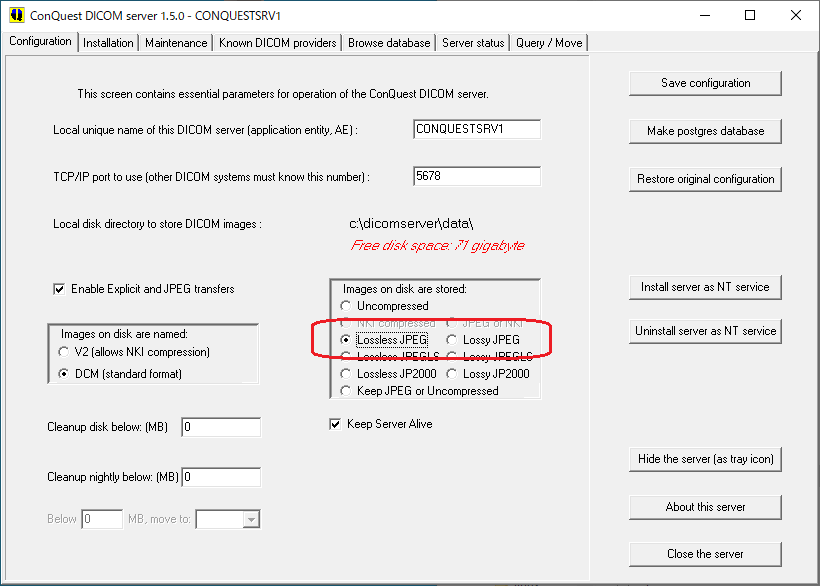The width and height of the screenshot is (820, 586).
Task: Open the Maintenance tab
Action: pos(176,43)
